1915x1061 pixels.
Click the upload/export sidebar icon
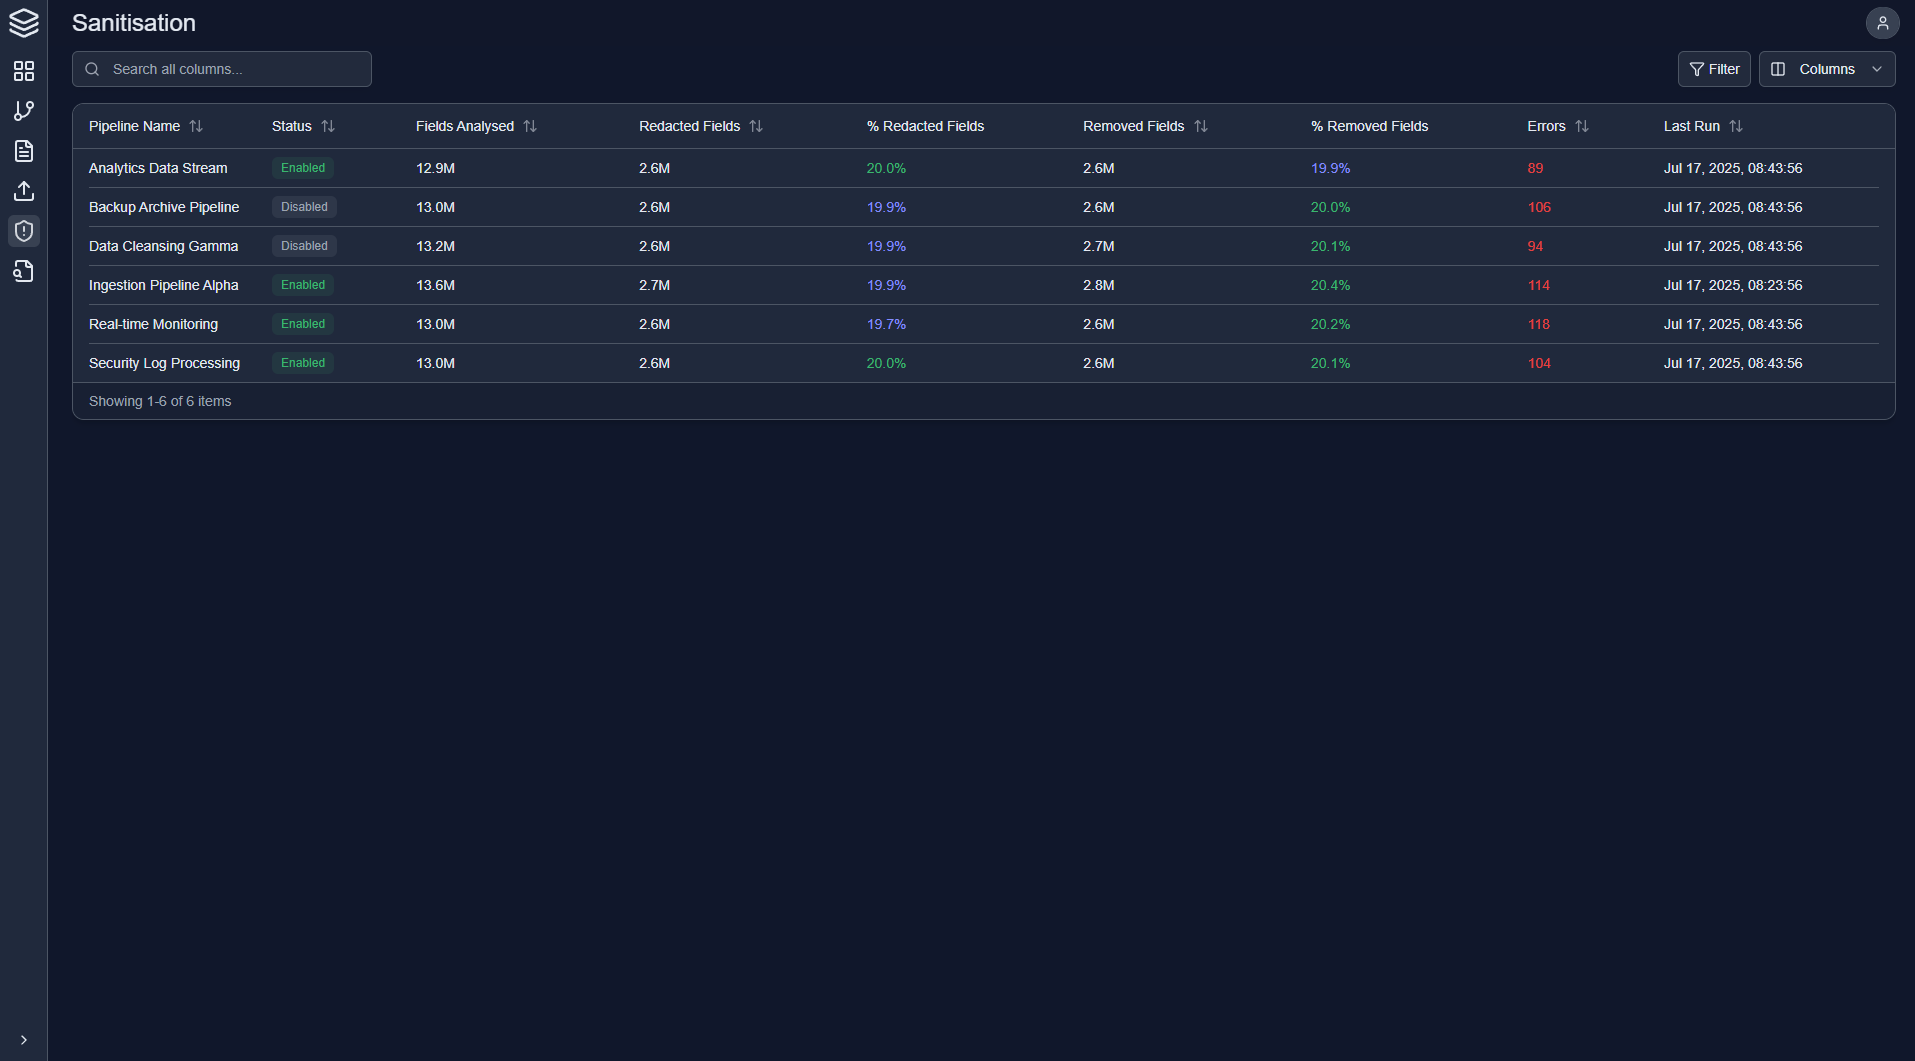(x=24, y=191)
